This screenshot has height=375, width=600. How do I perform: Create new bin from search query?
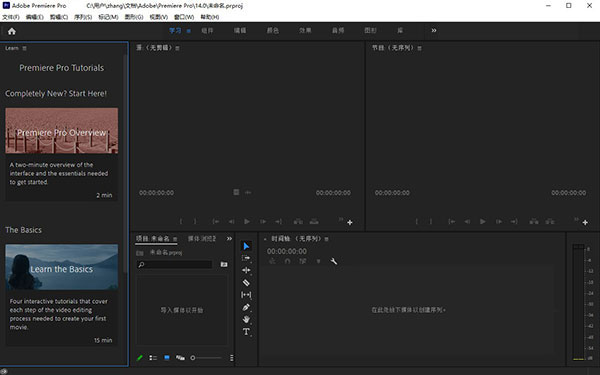[224, 264]
